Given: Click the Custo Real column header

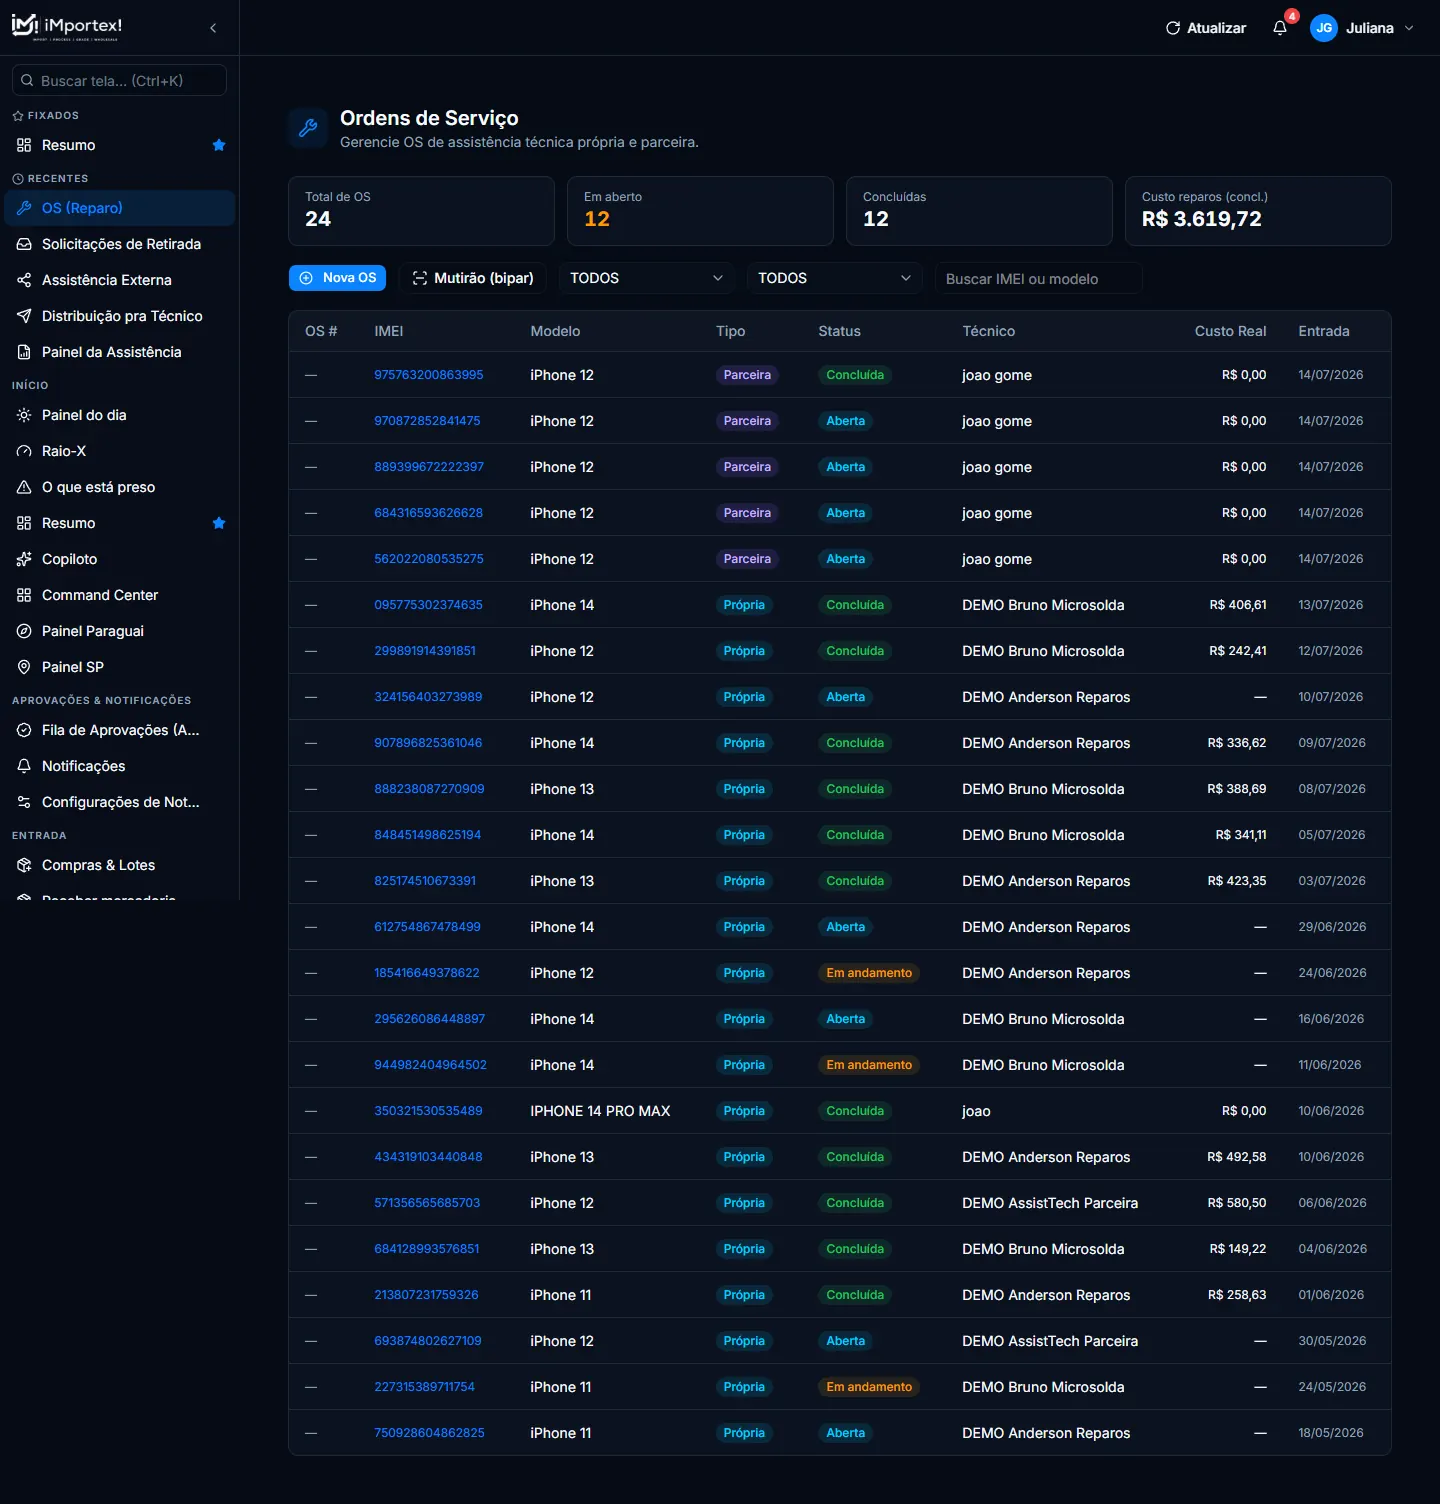Looking at the screenshot, I should tap(1230, 331).
